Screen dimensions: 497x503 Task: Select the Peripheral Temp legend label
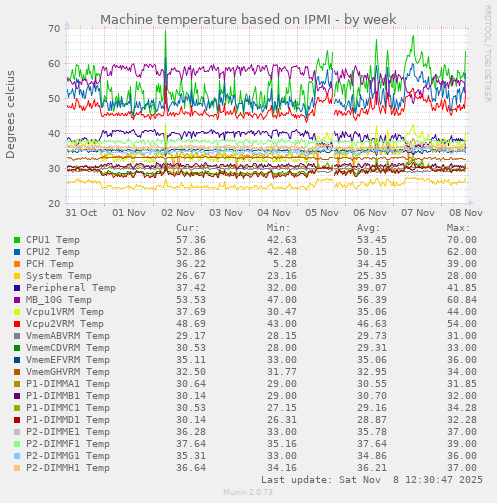[71, 288]
